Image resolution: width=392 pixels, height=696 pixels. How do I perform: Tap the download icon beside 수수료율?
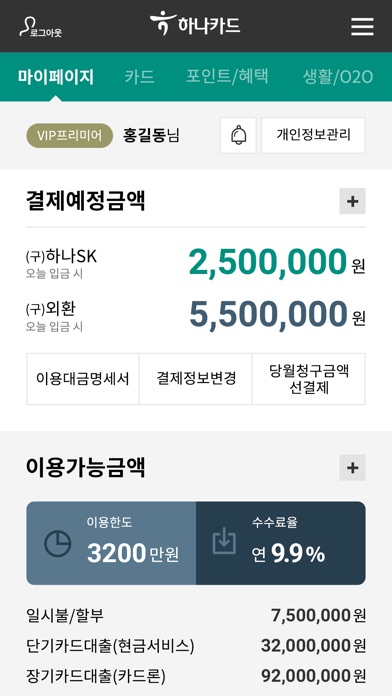tap(224, 541)
